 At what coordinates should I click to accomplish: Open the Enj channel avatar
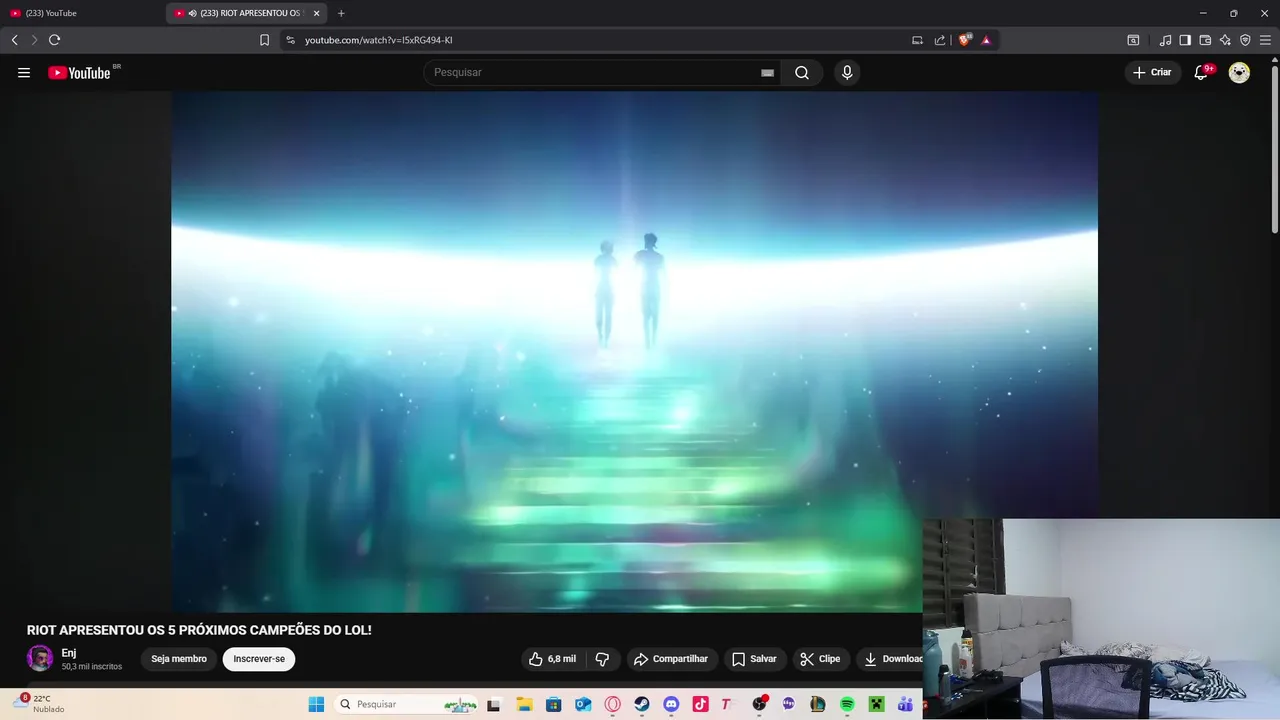coord(40,658)
